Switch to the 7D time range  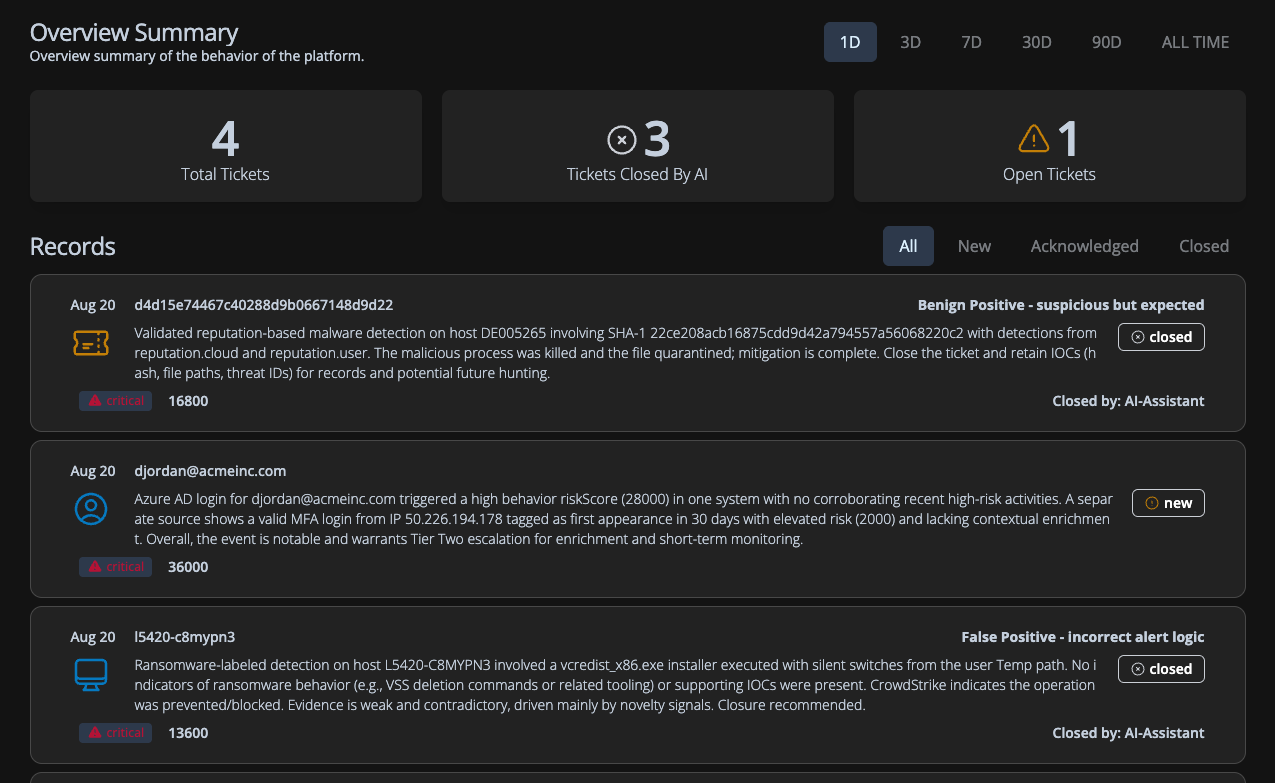coord(970,42)
